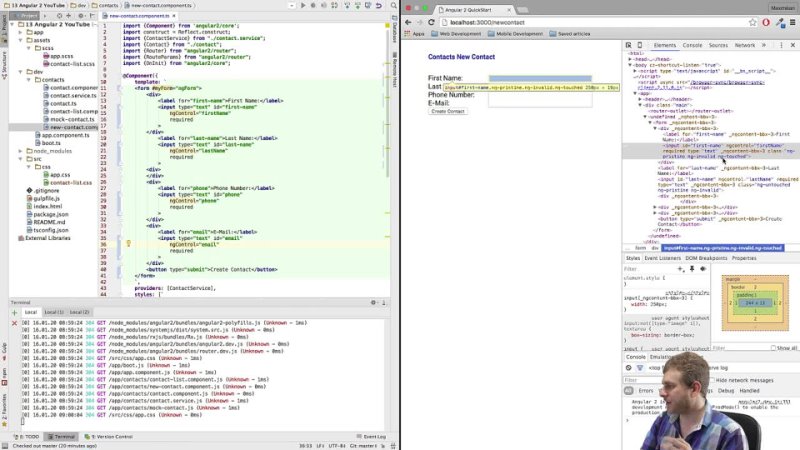Reload the localhost page in Chrome
Image resolution: width=800 pixels, height=450 pixels.
coord(431,22)
